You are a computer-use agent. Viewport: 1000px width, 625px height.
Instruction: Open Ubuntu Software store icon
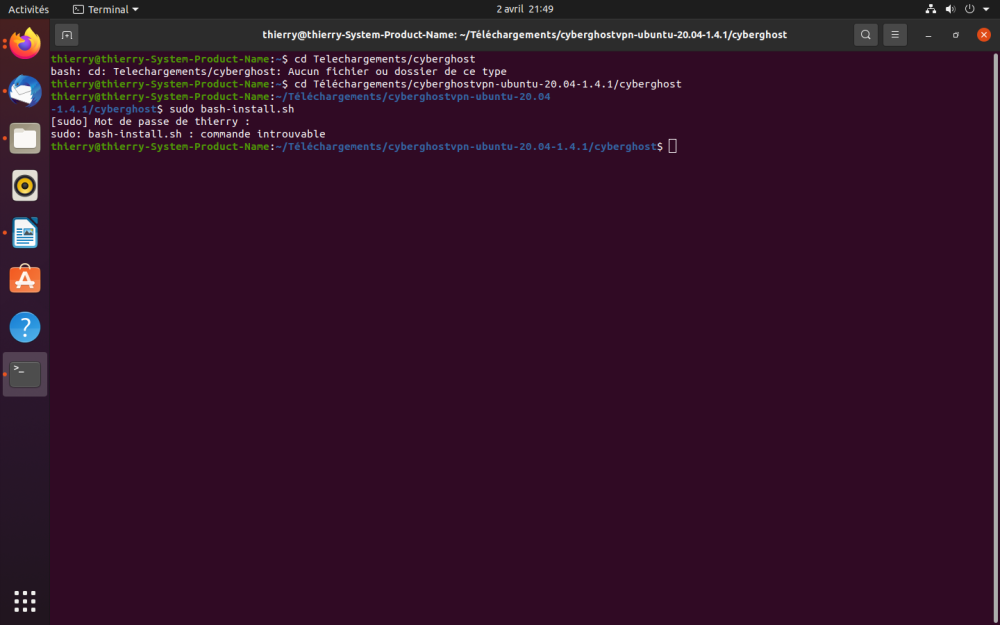[25, 279]
